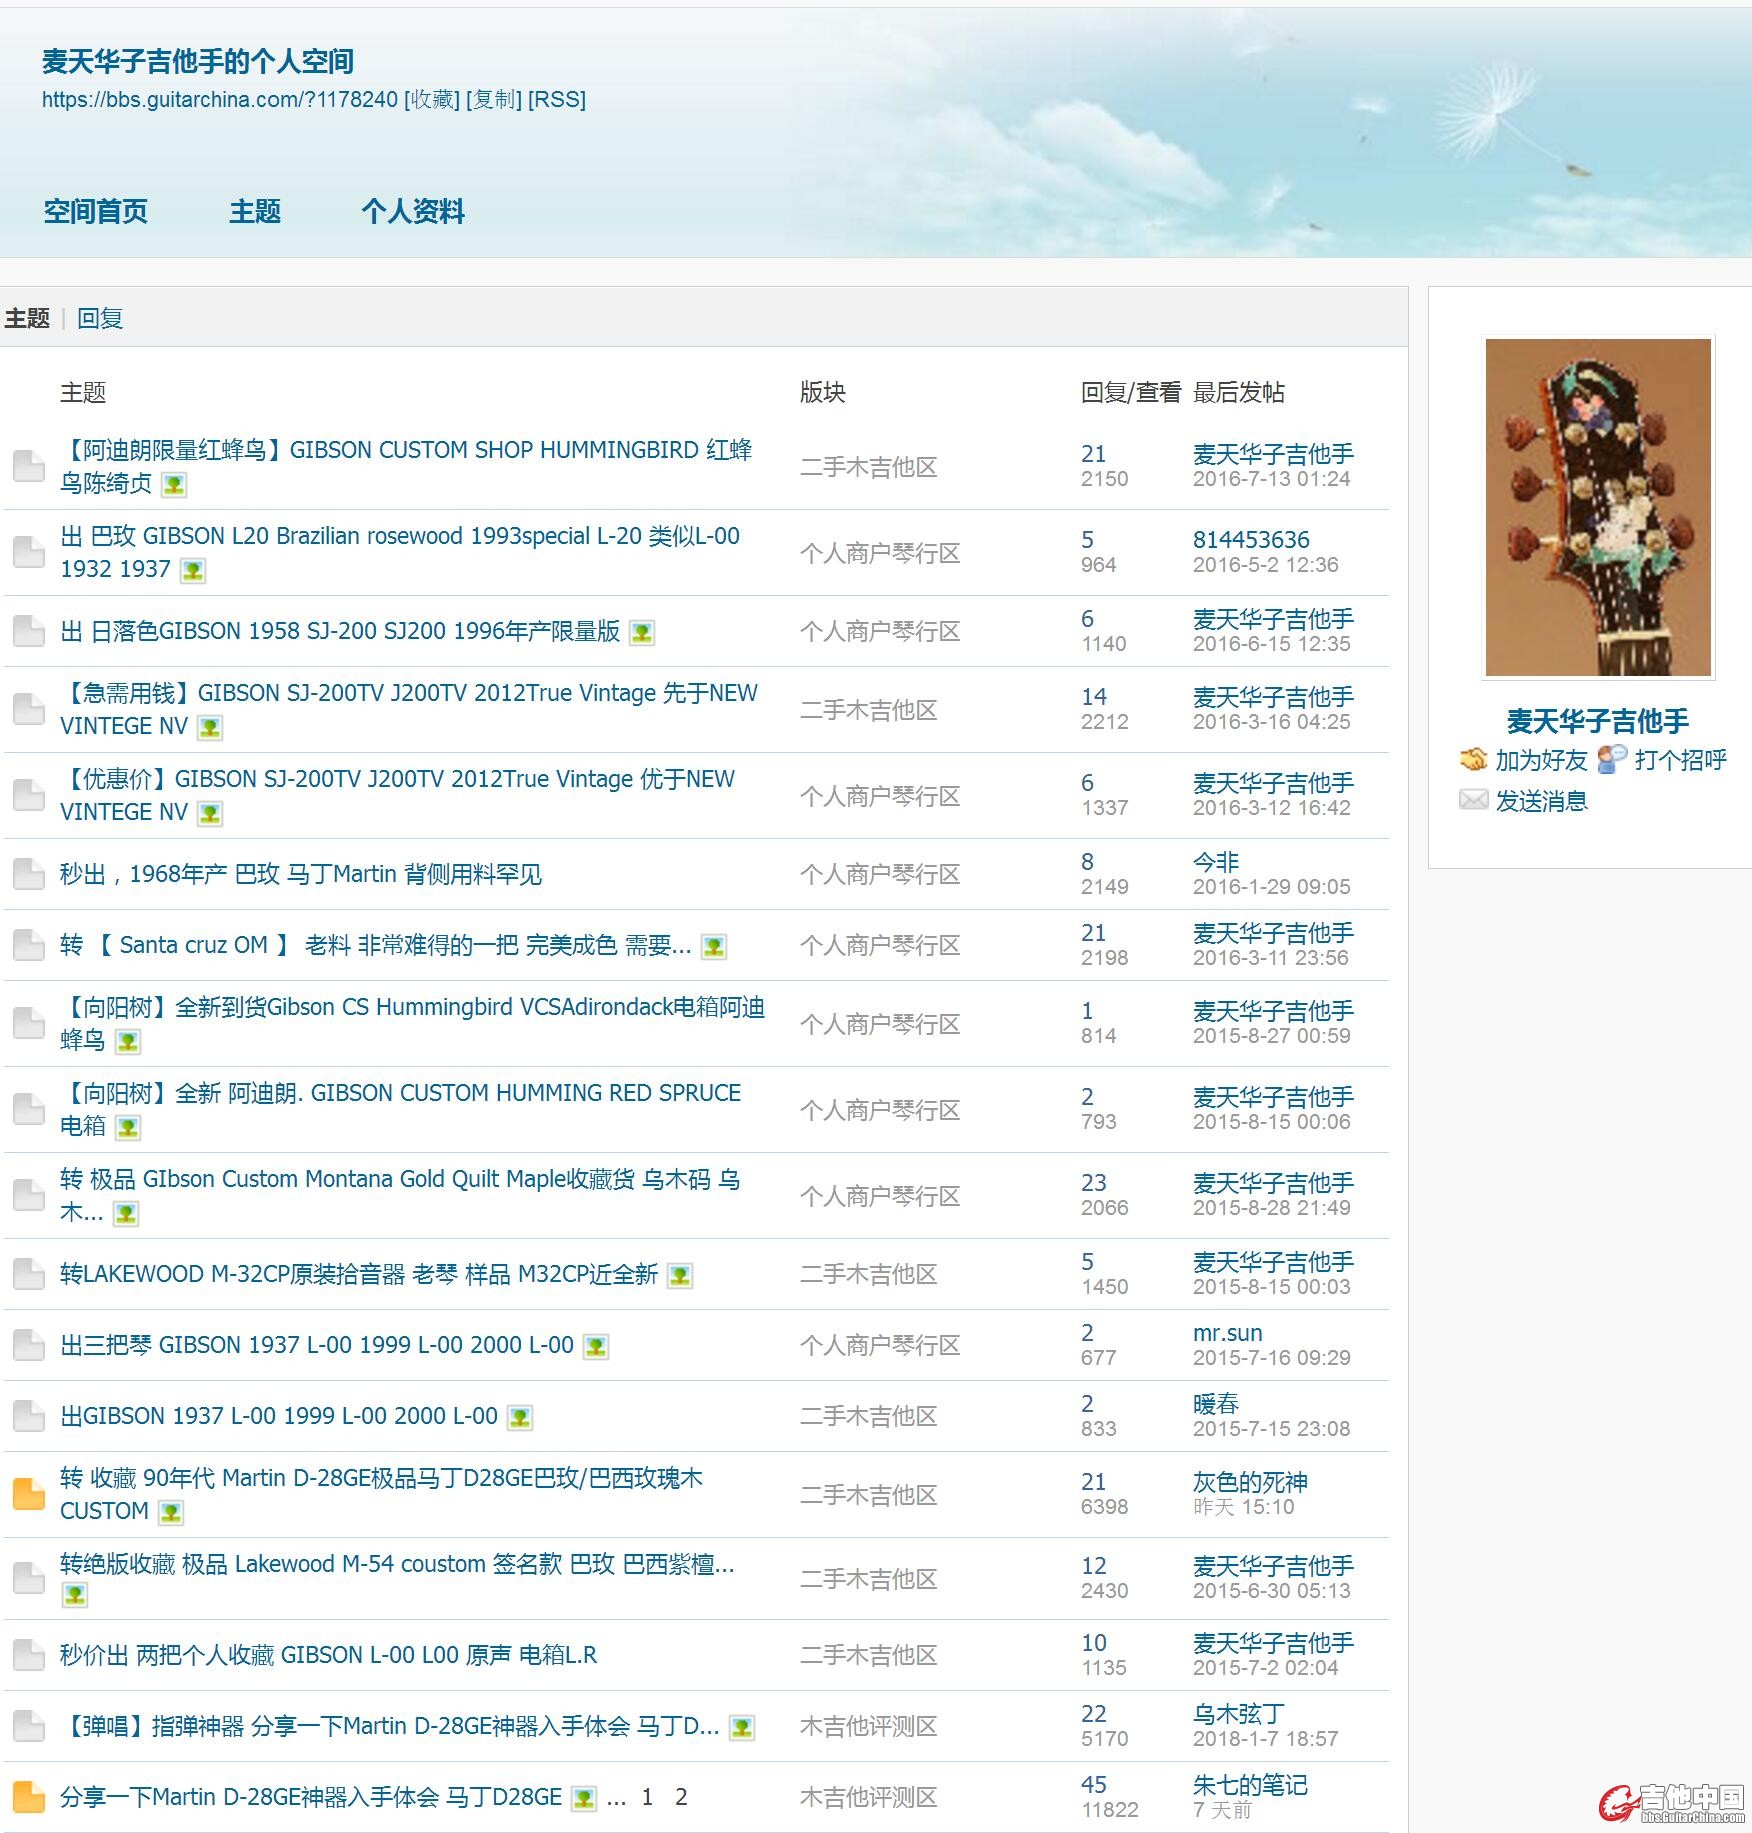Click image icon after 1932 1937

pos(193,571)
